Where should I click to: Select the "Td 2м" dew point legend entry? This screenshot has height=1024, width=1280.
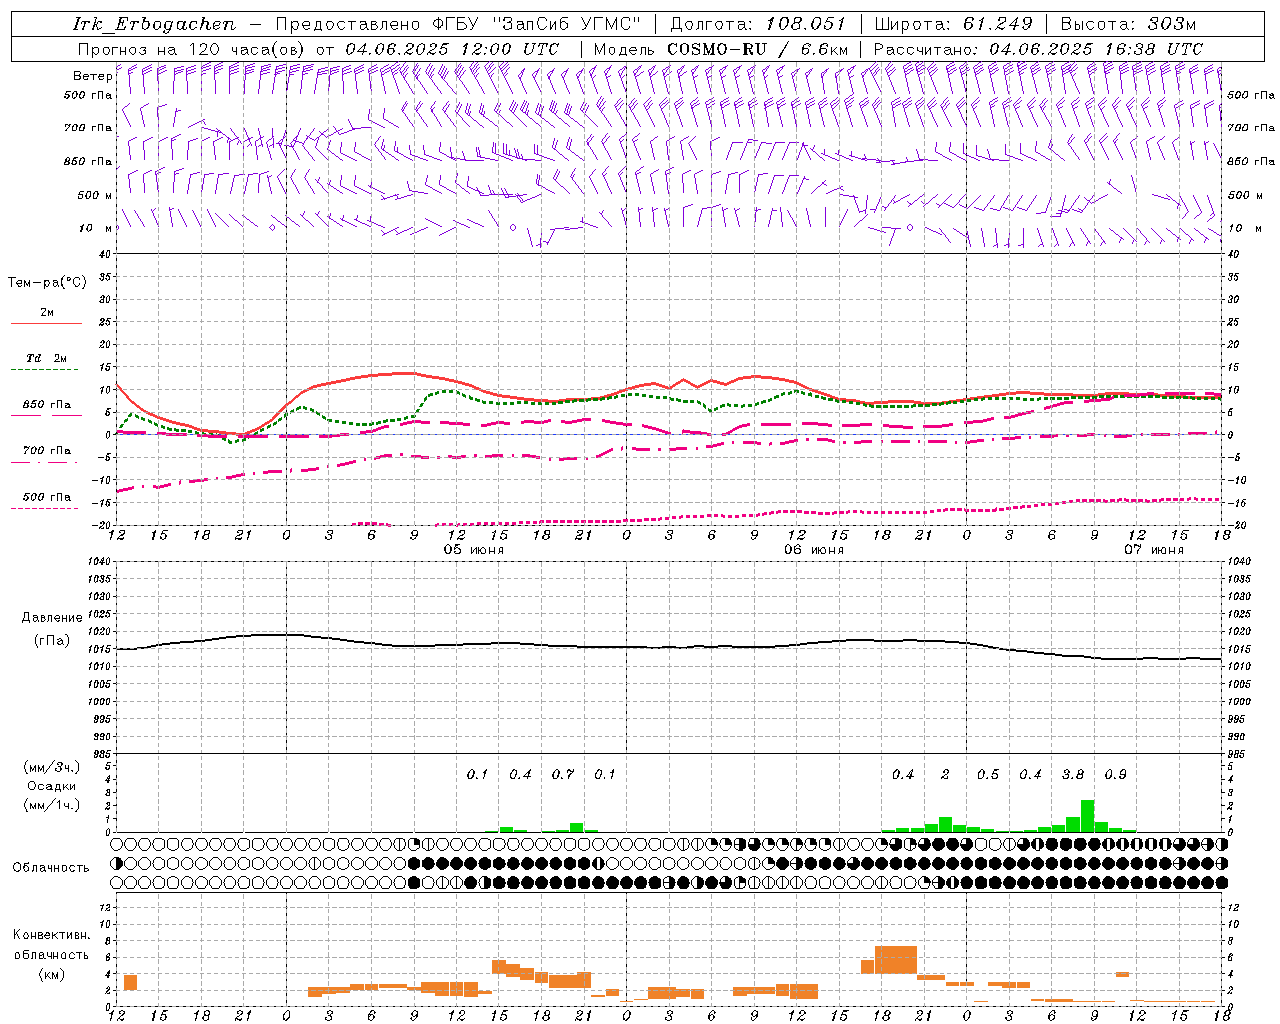(x=46, y=358)
